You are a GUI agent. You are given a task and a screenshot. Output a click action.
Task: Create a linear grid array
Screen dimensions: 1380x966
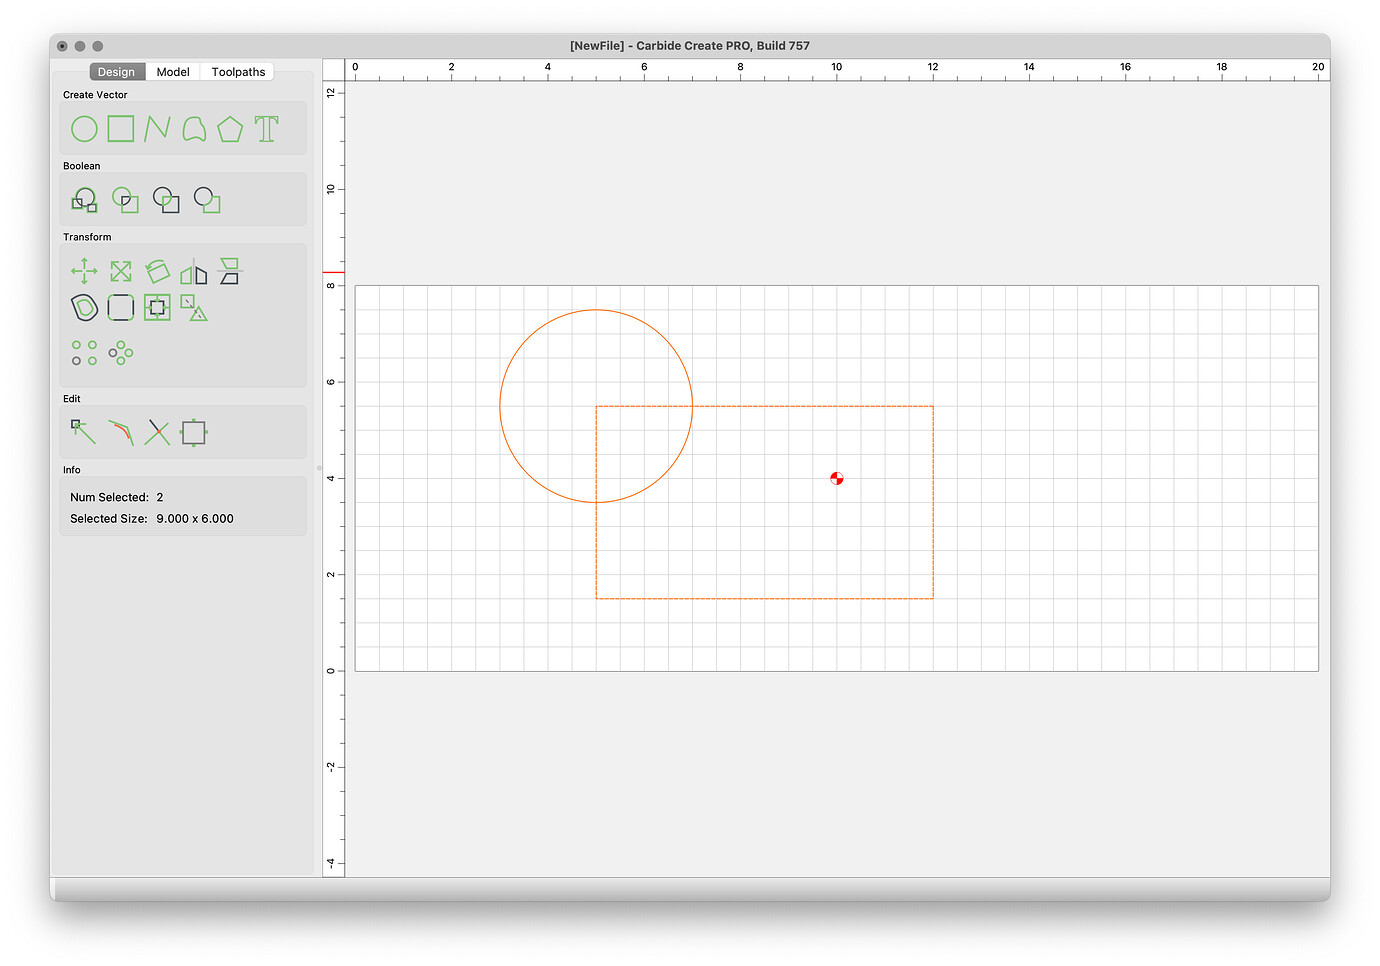tap(84, 353)
